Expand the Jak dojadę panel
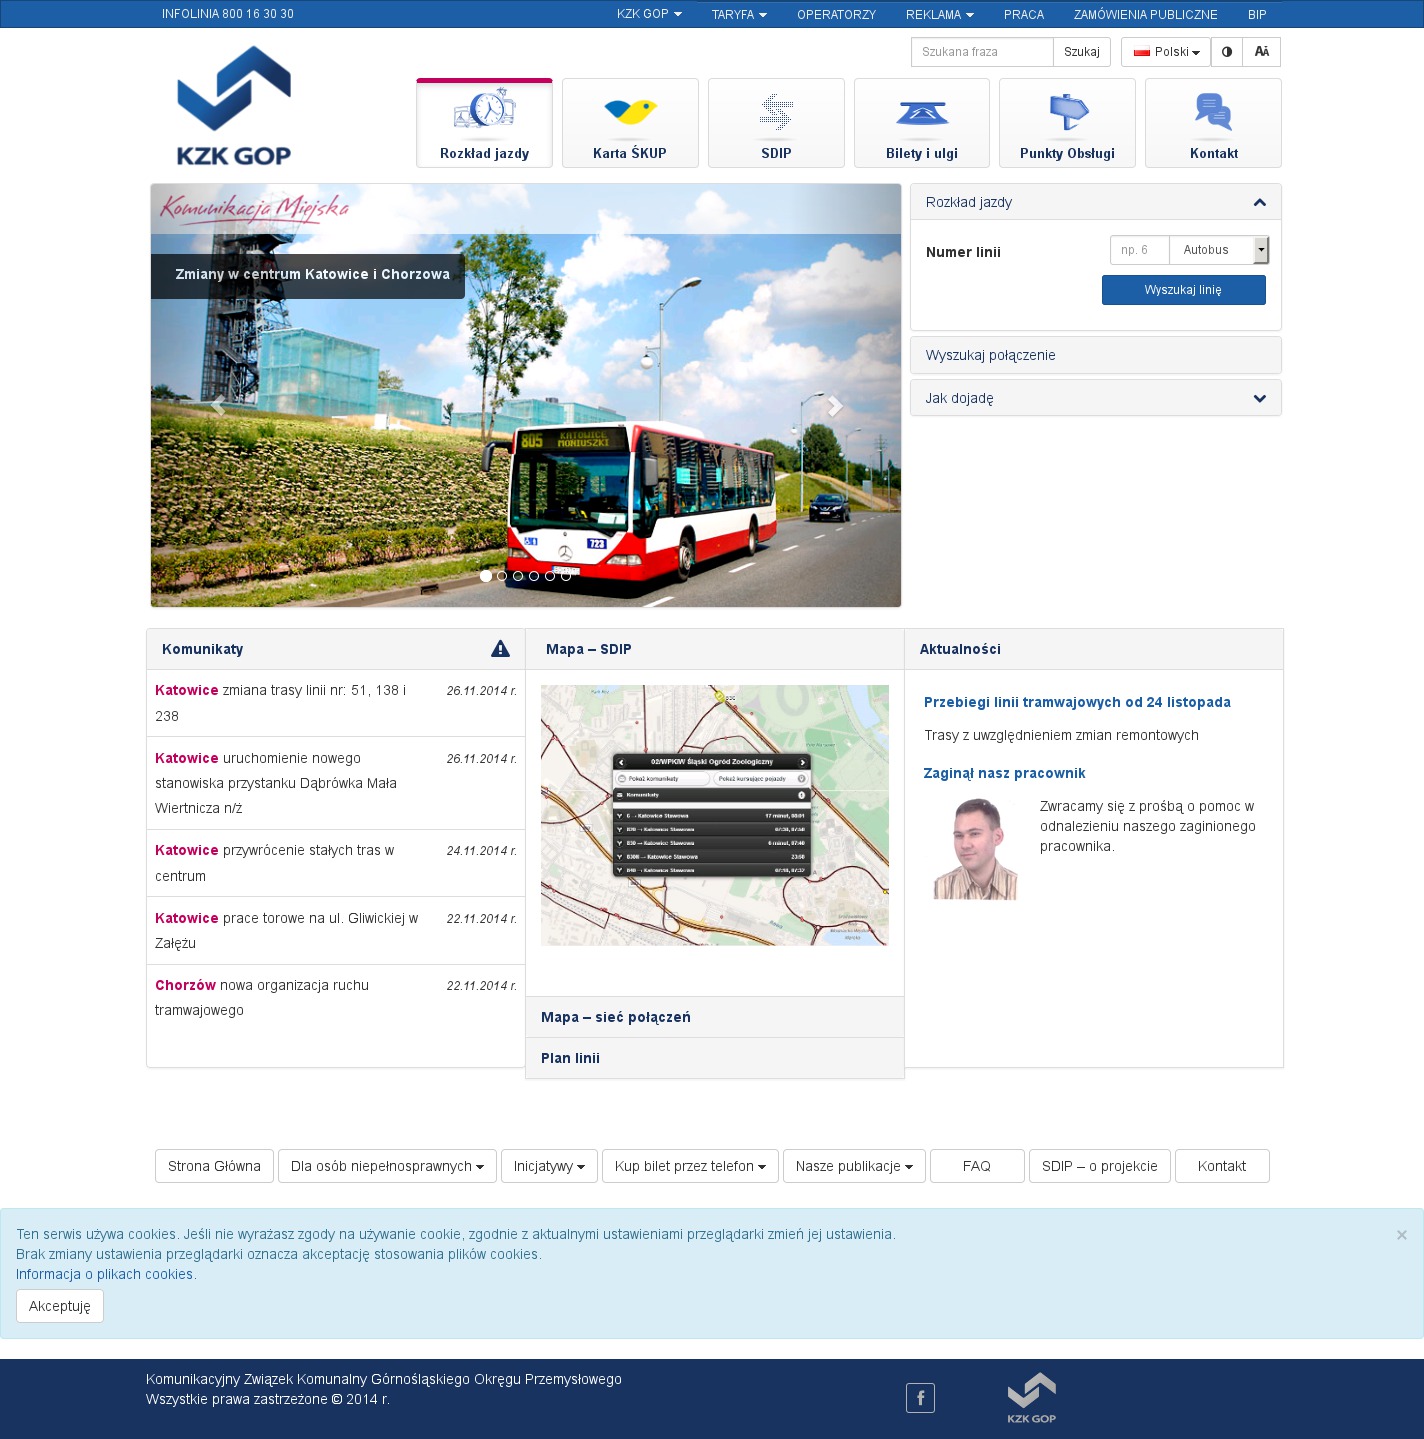Screen dimensions: 1424x1439 (x=1095, y=398)
